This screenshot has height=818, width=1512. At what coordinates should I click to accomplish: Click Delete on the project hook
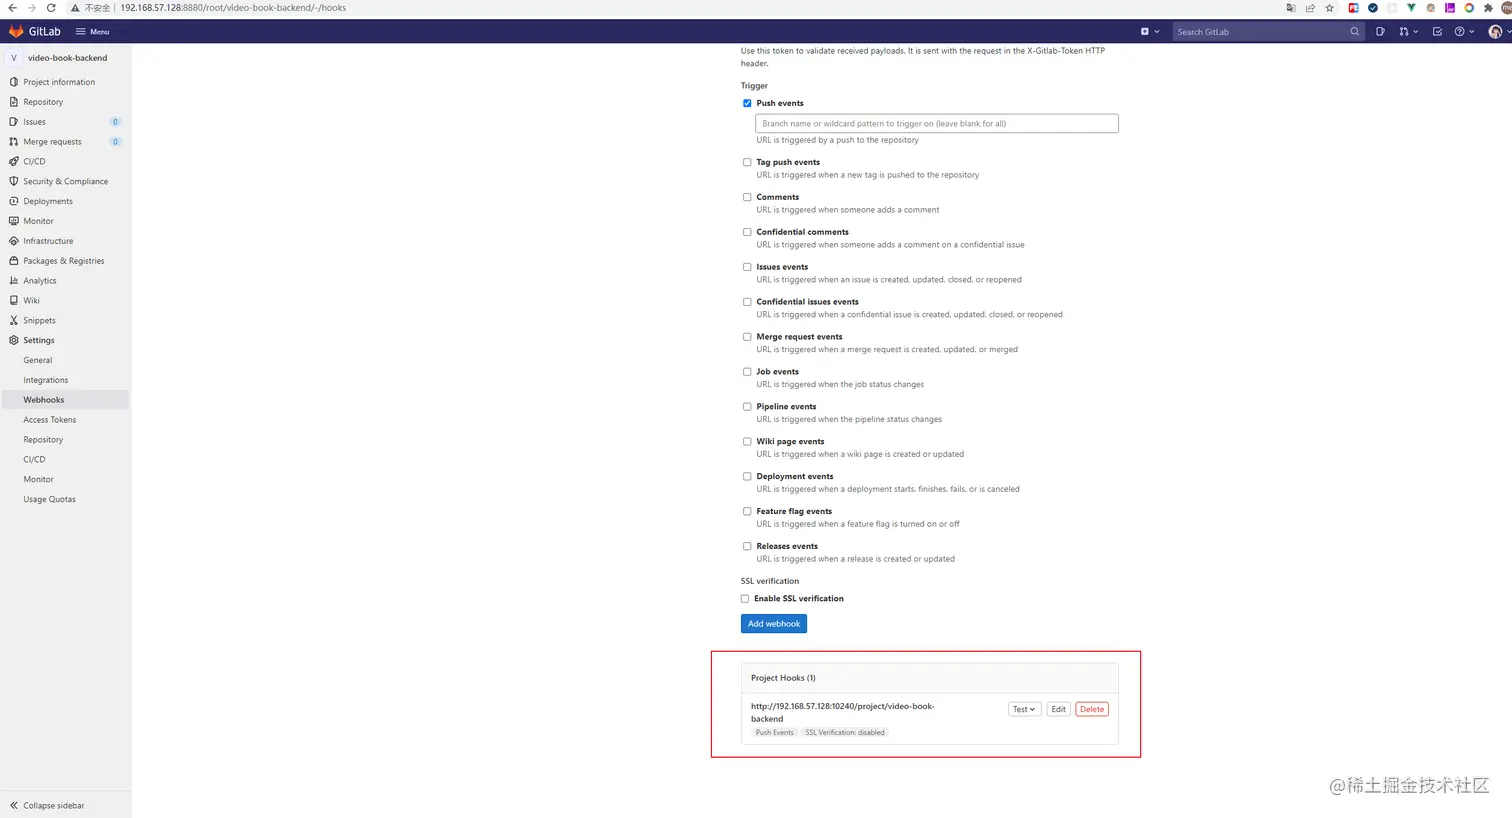[x=1092, y=709]
